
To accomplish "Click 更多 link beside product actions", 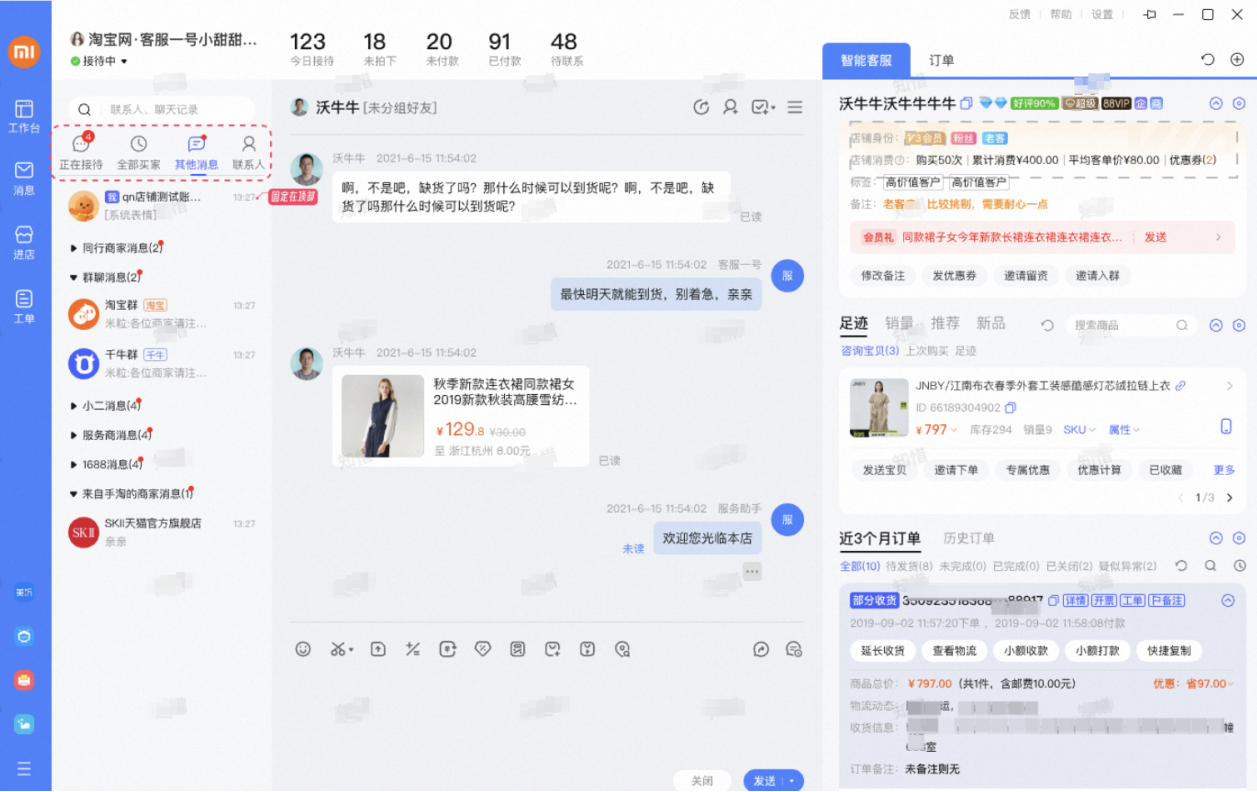I will [x=1224, y=470].
